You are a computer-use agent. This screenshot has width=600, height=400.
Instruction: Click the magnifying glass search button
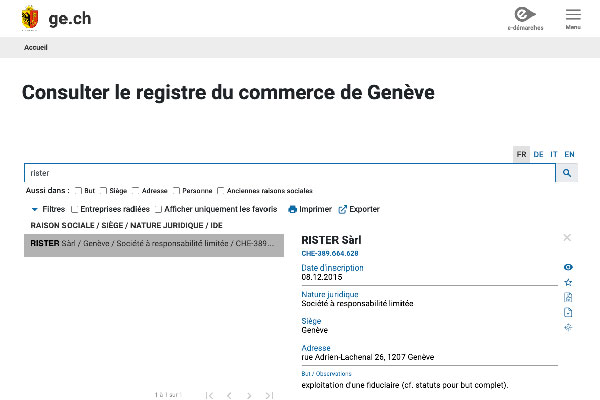[567, 173]
